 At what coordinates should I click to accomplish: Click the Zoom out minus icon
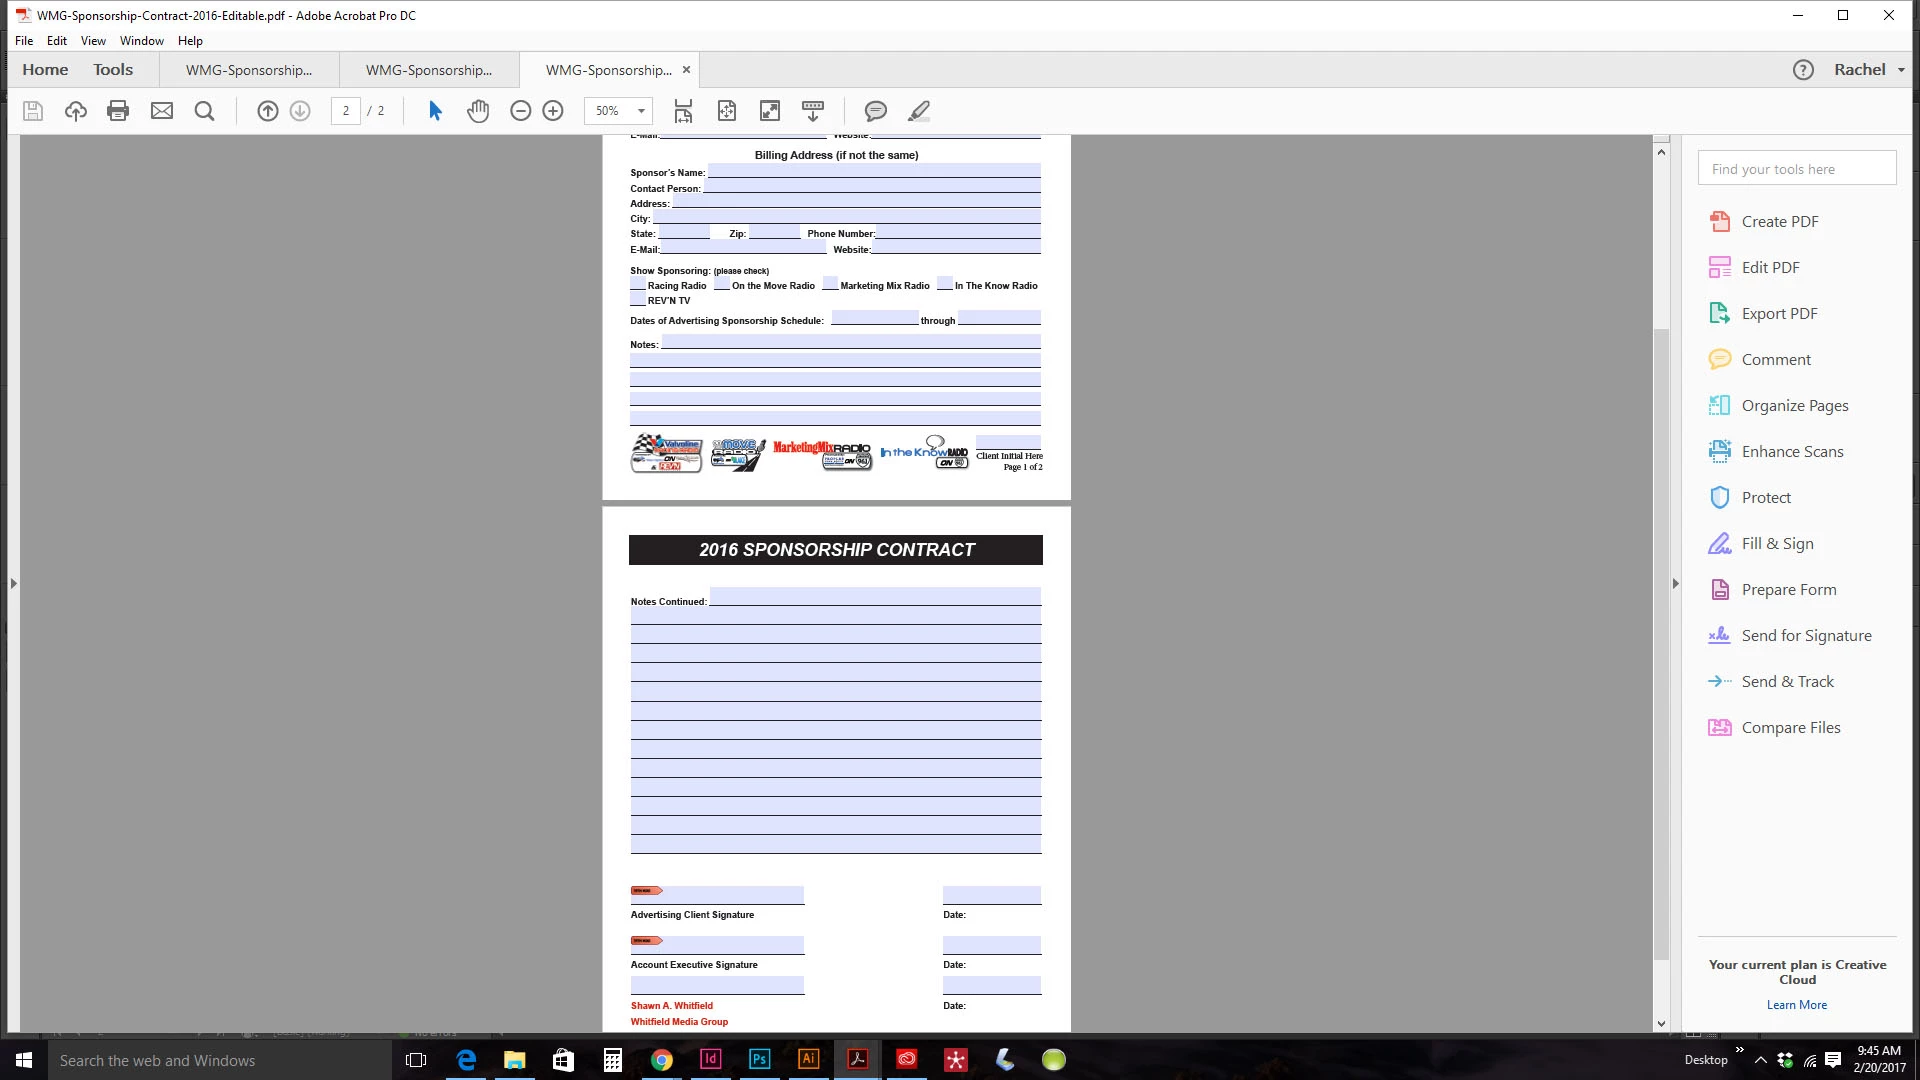pos(520,111)
